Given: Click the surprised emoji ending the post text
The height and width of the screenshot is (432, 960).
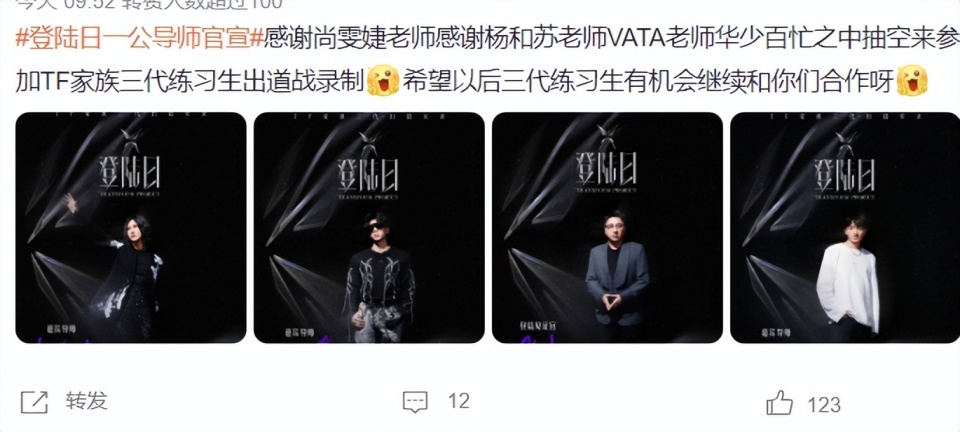Looking at the screenshot, I should click(912, 81).
